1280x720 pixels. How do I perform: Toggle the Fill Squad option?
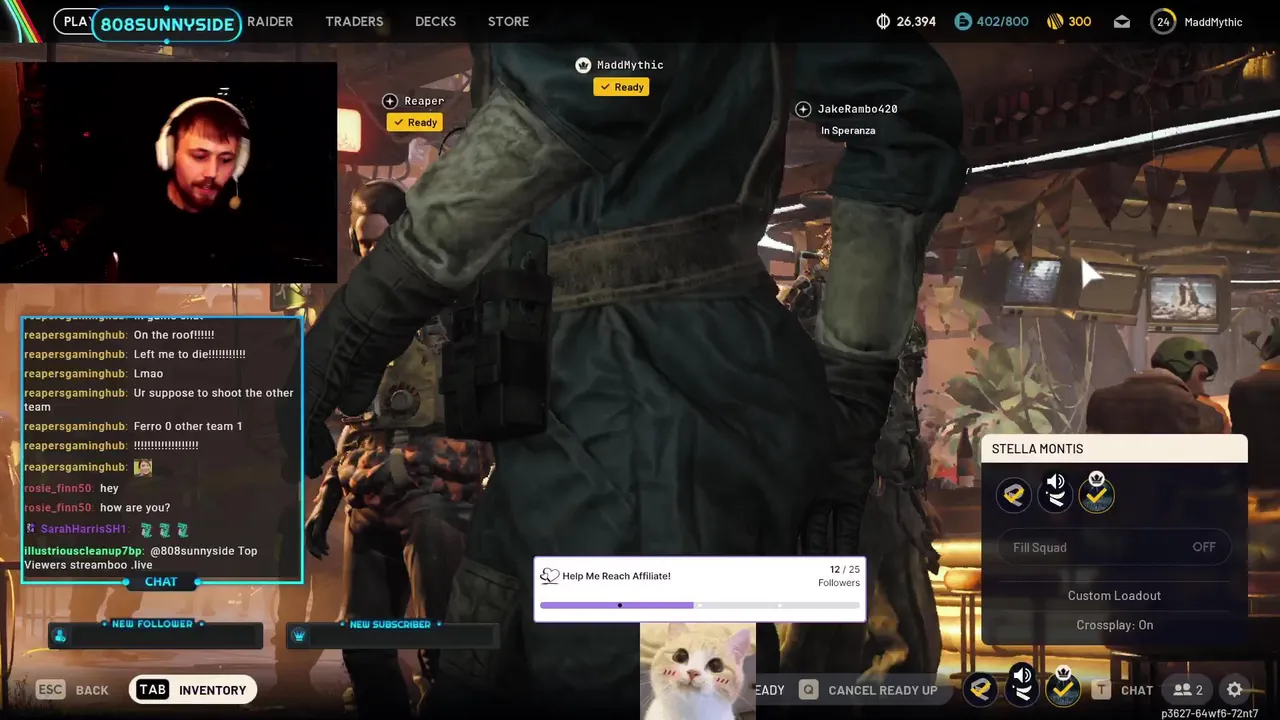click(x=1114, y=547)
